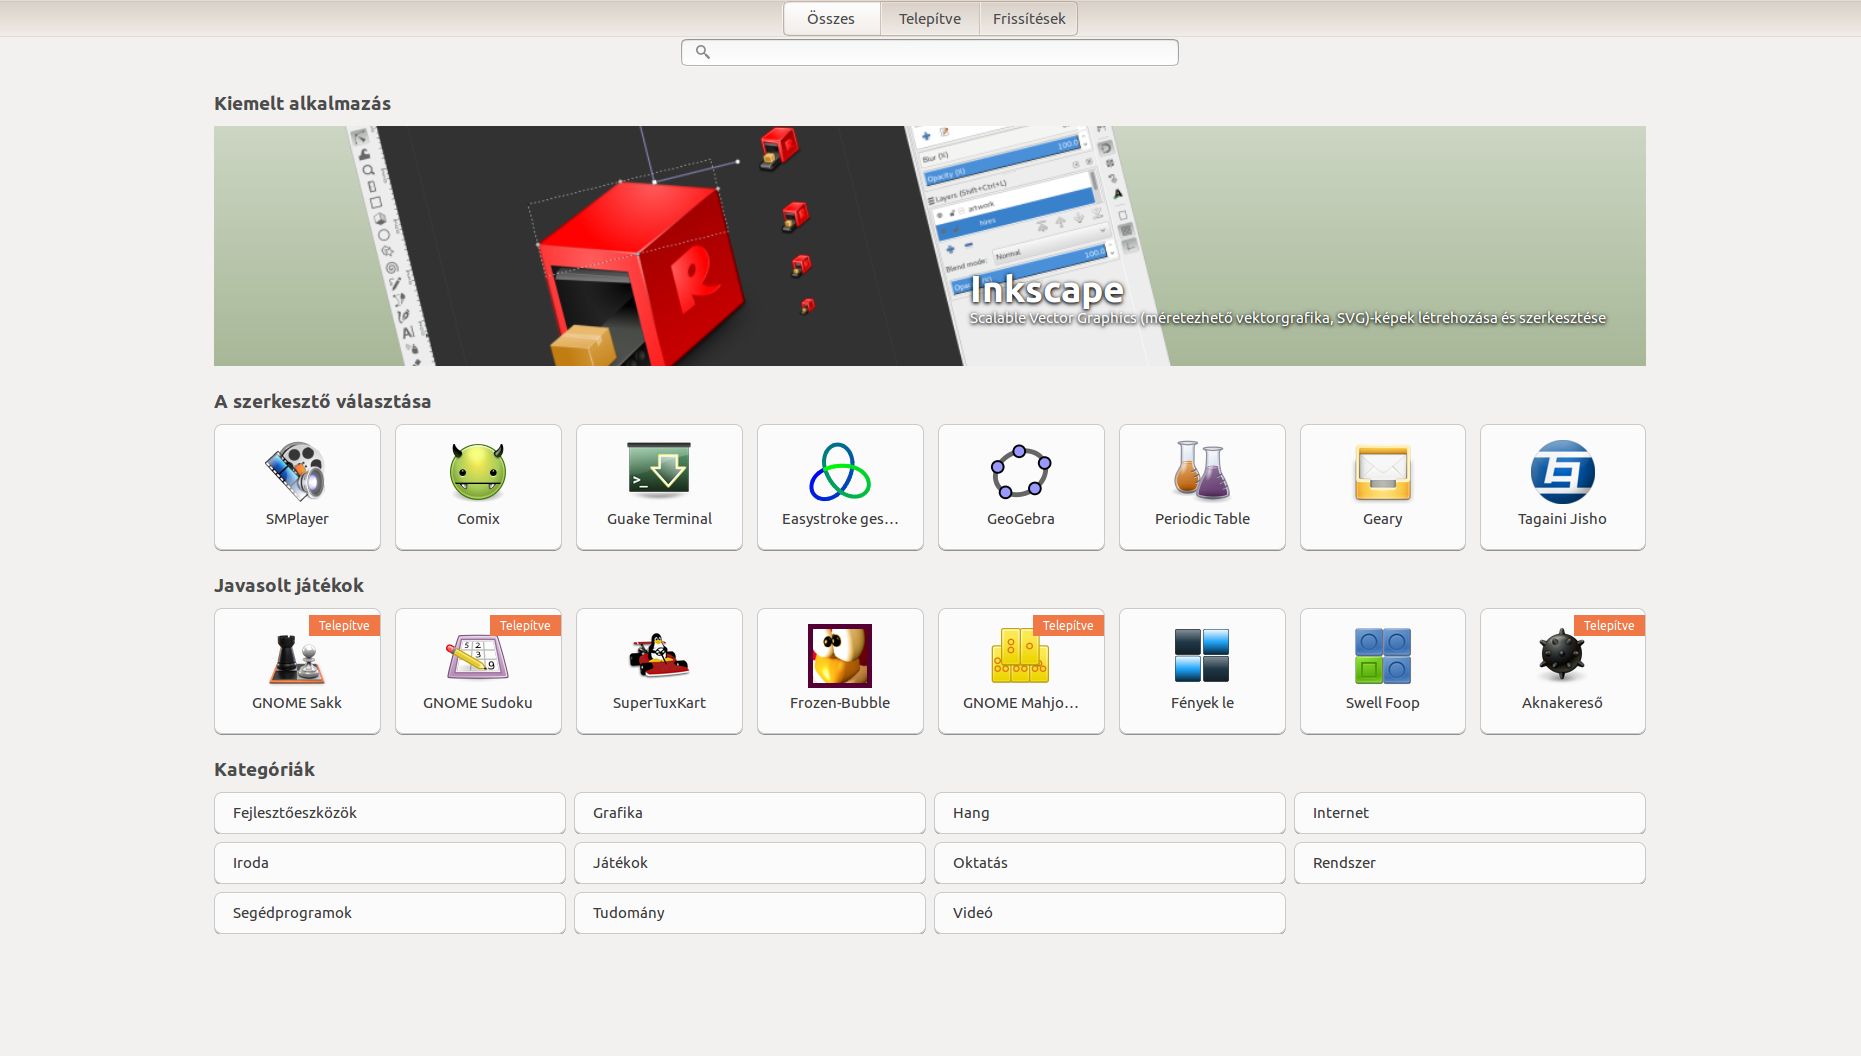Open the Iroda category
Image resolution: width=1861 pixels, height=1056 pixels.
pos(390,863)
